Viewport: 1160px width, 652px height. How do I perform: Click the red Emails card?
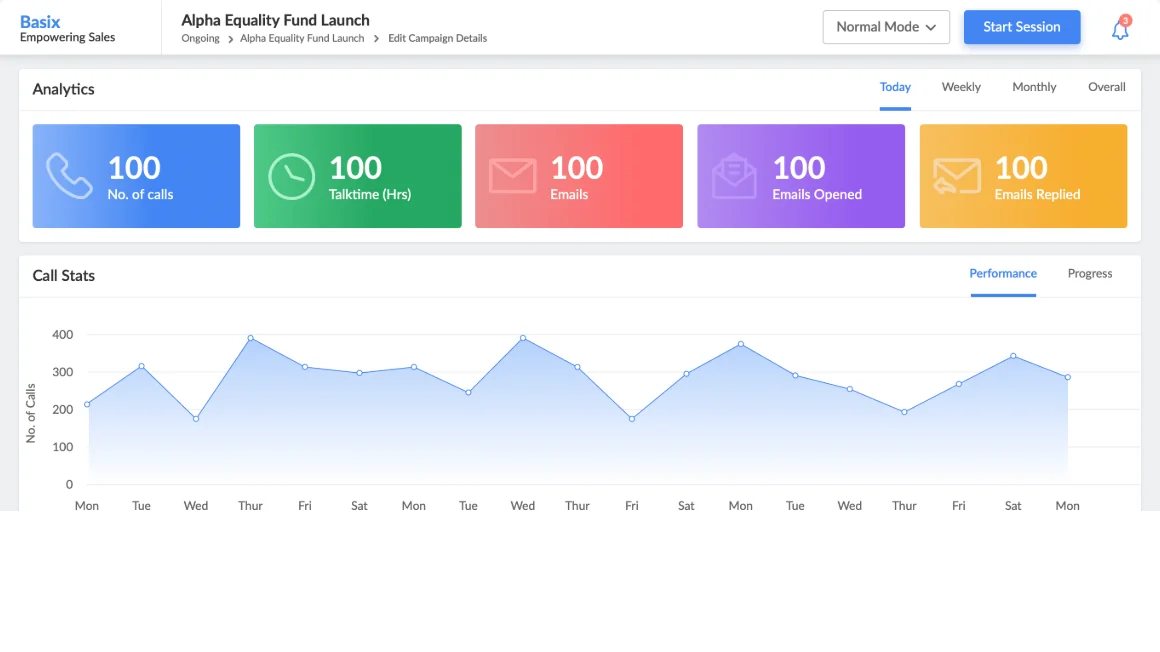[579, 176]
